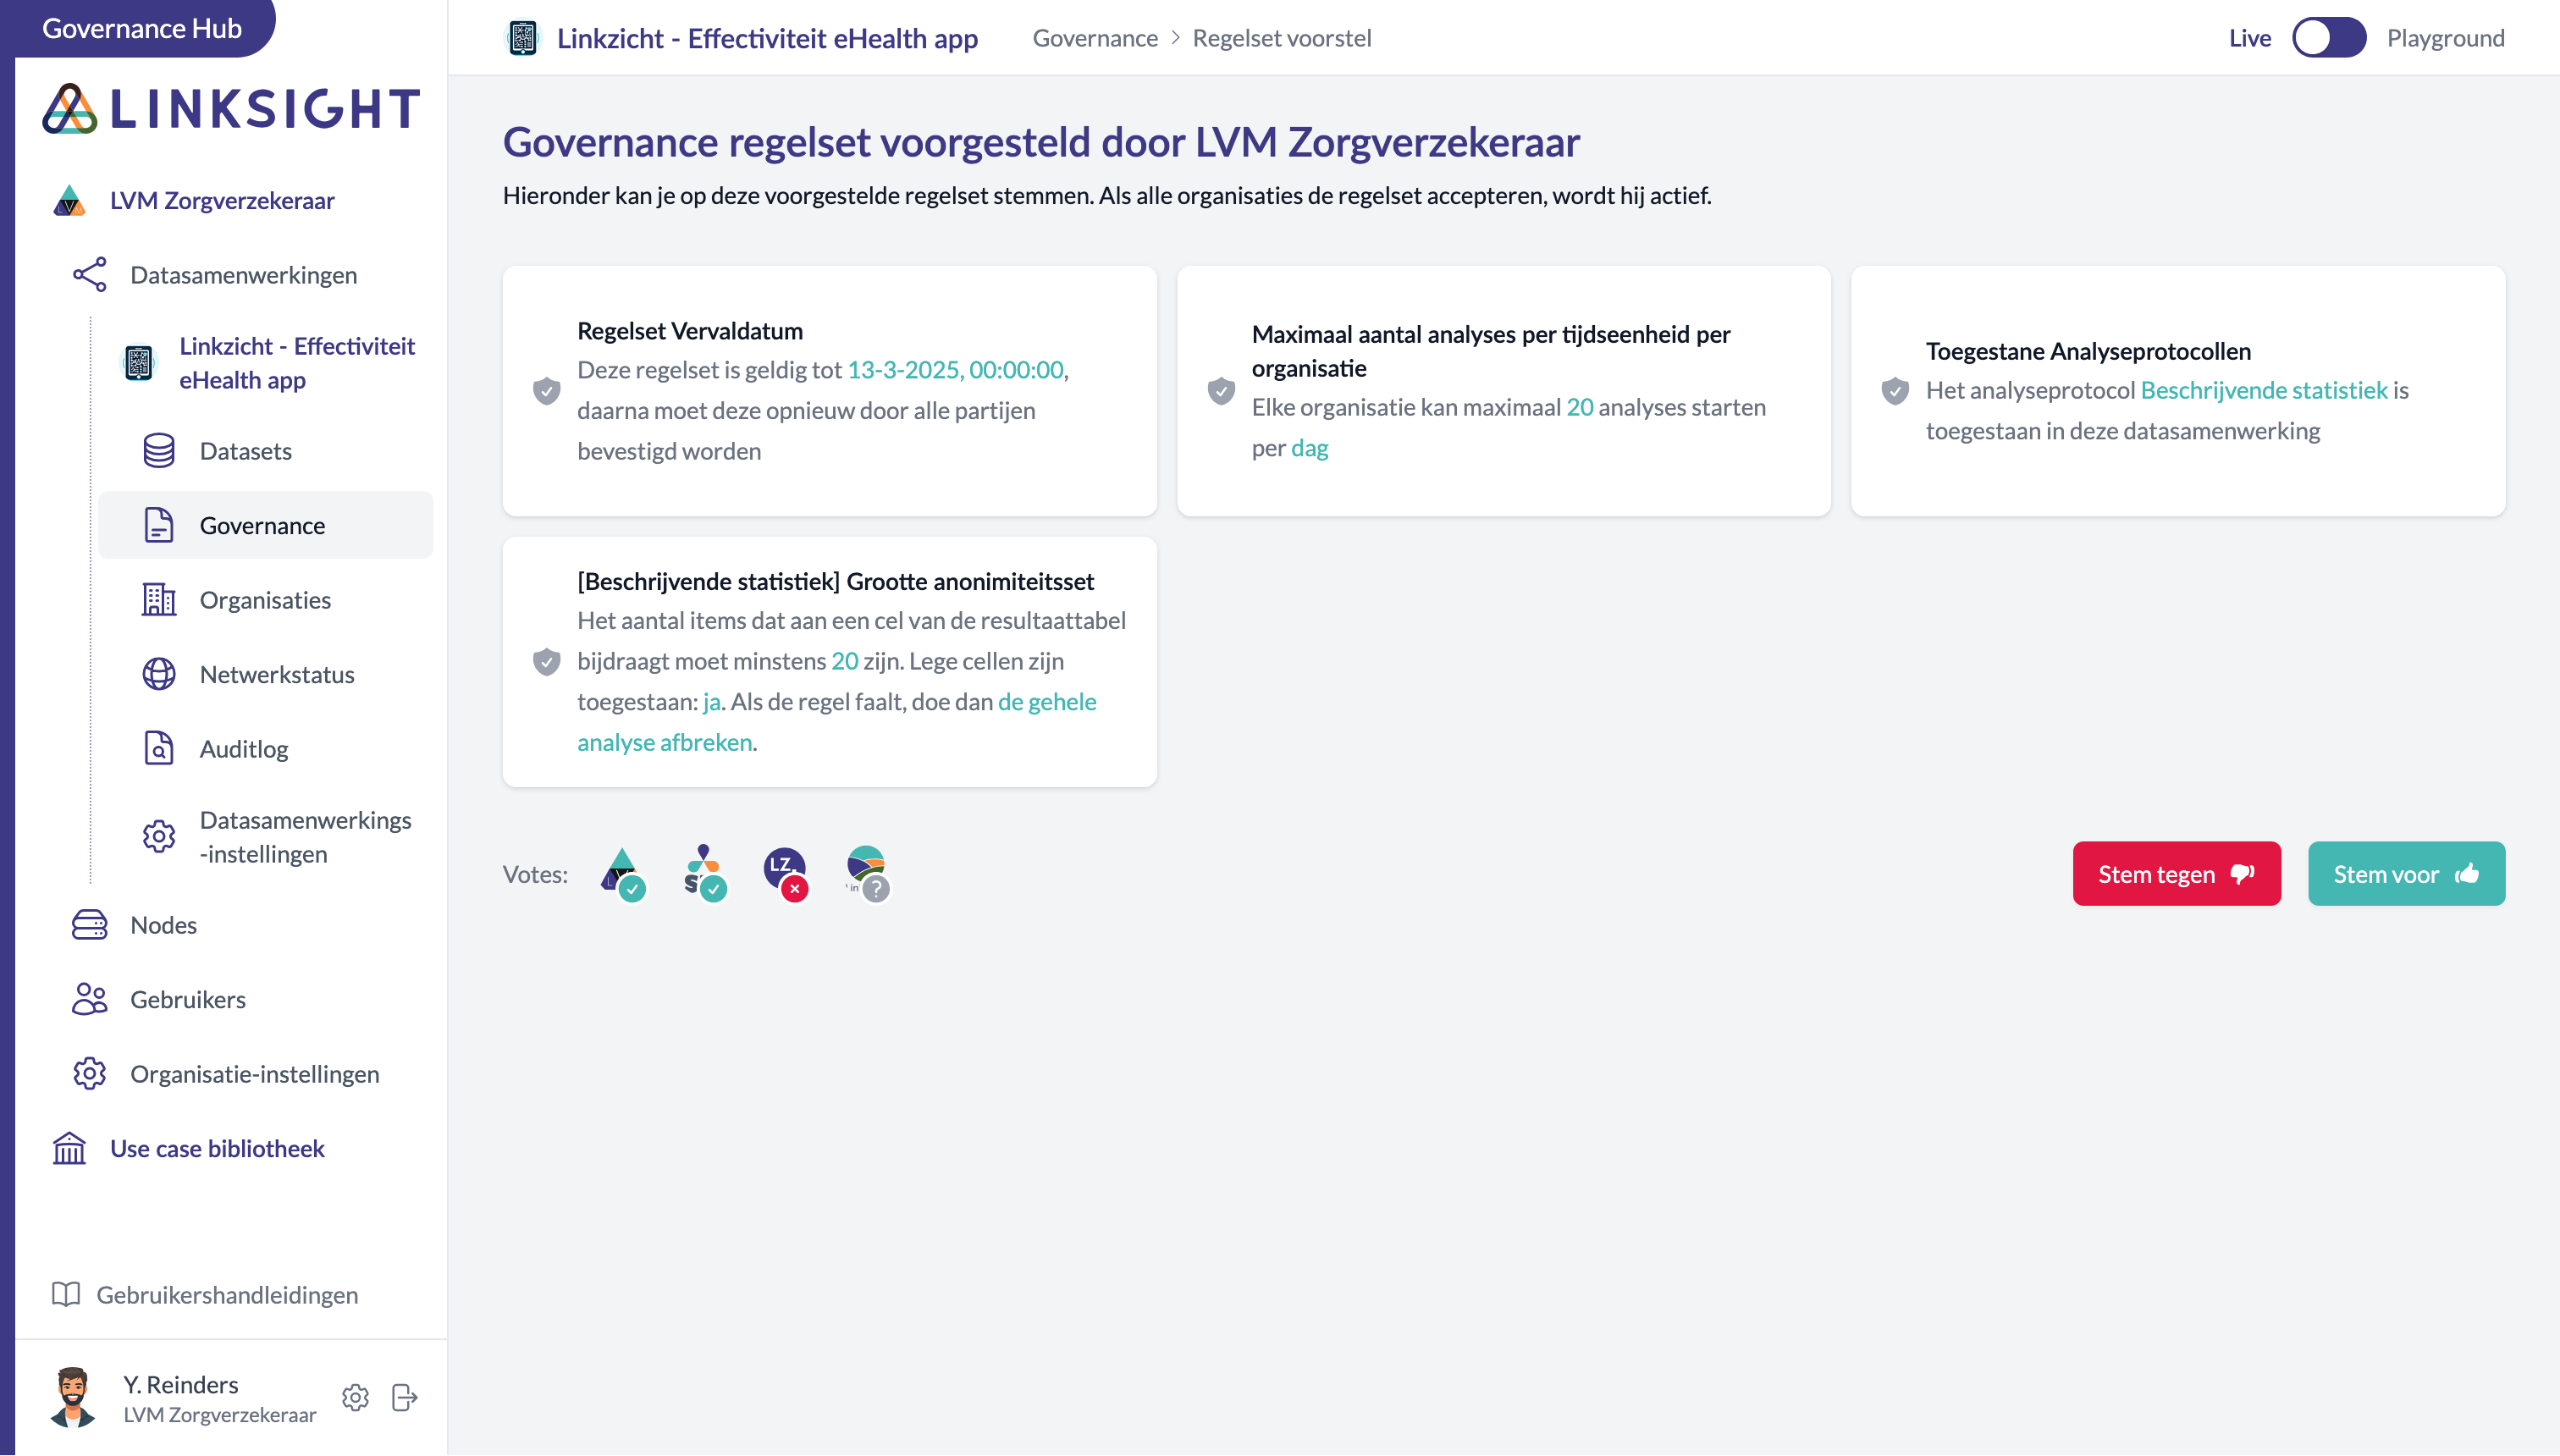Click the user settings gear beside Y. Reinders
2560x1456 pixels.
(x=355, y=1397)
